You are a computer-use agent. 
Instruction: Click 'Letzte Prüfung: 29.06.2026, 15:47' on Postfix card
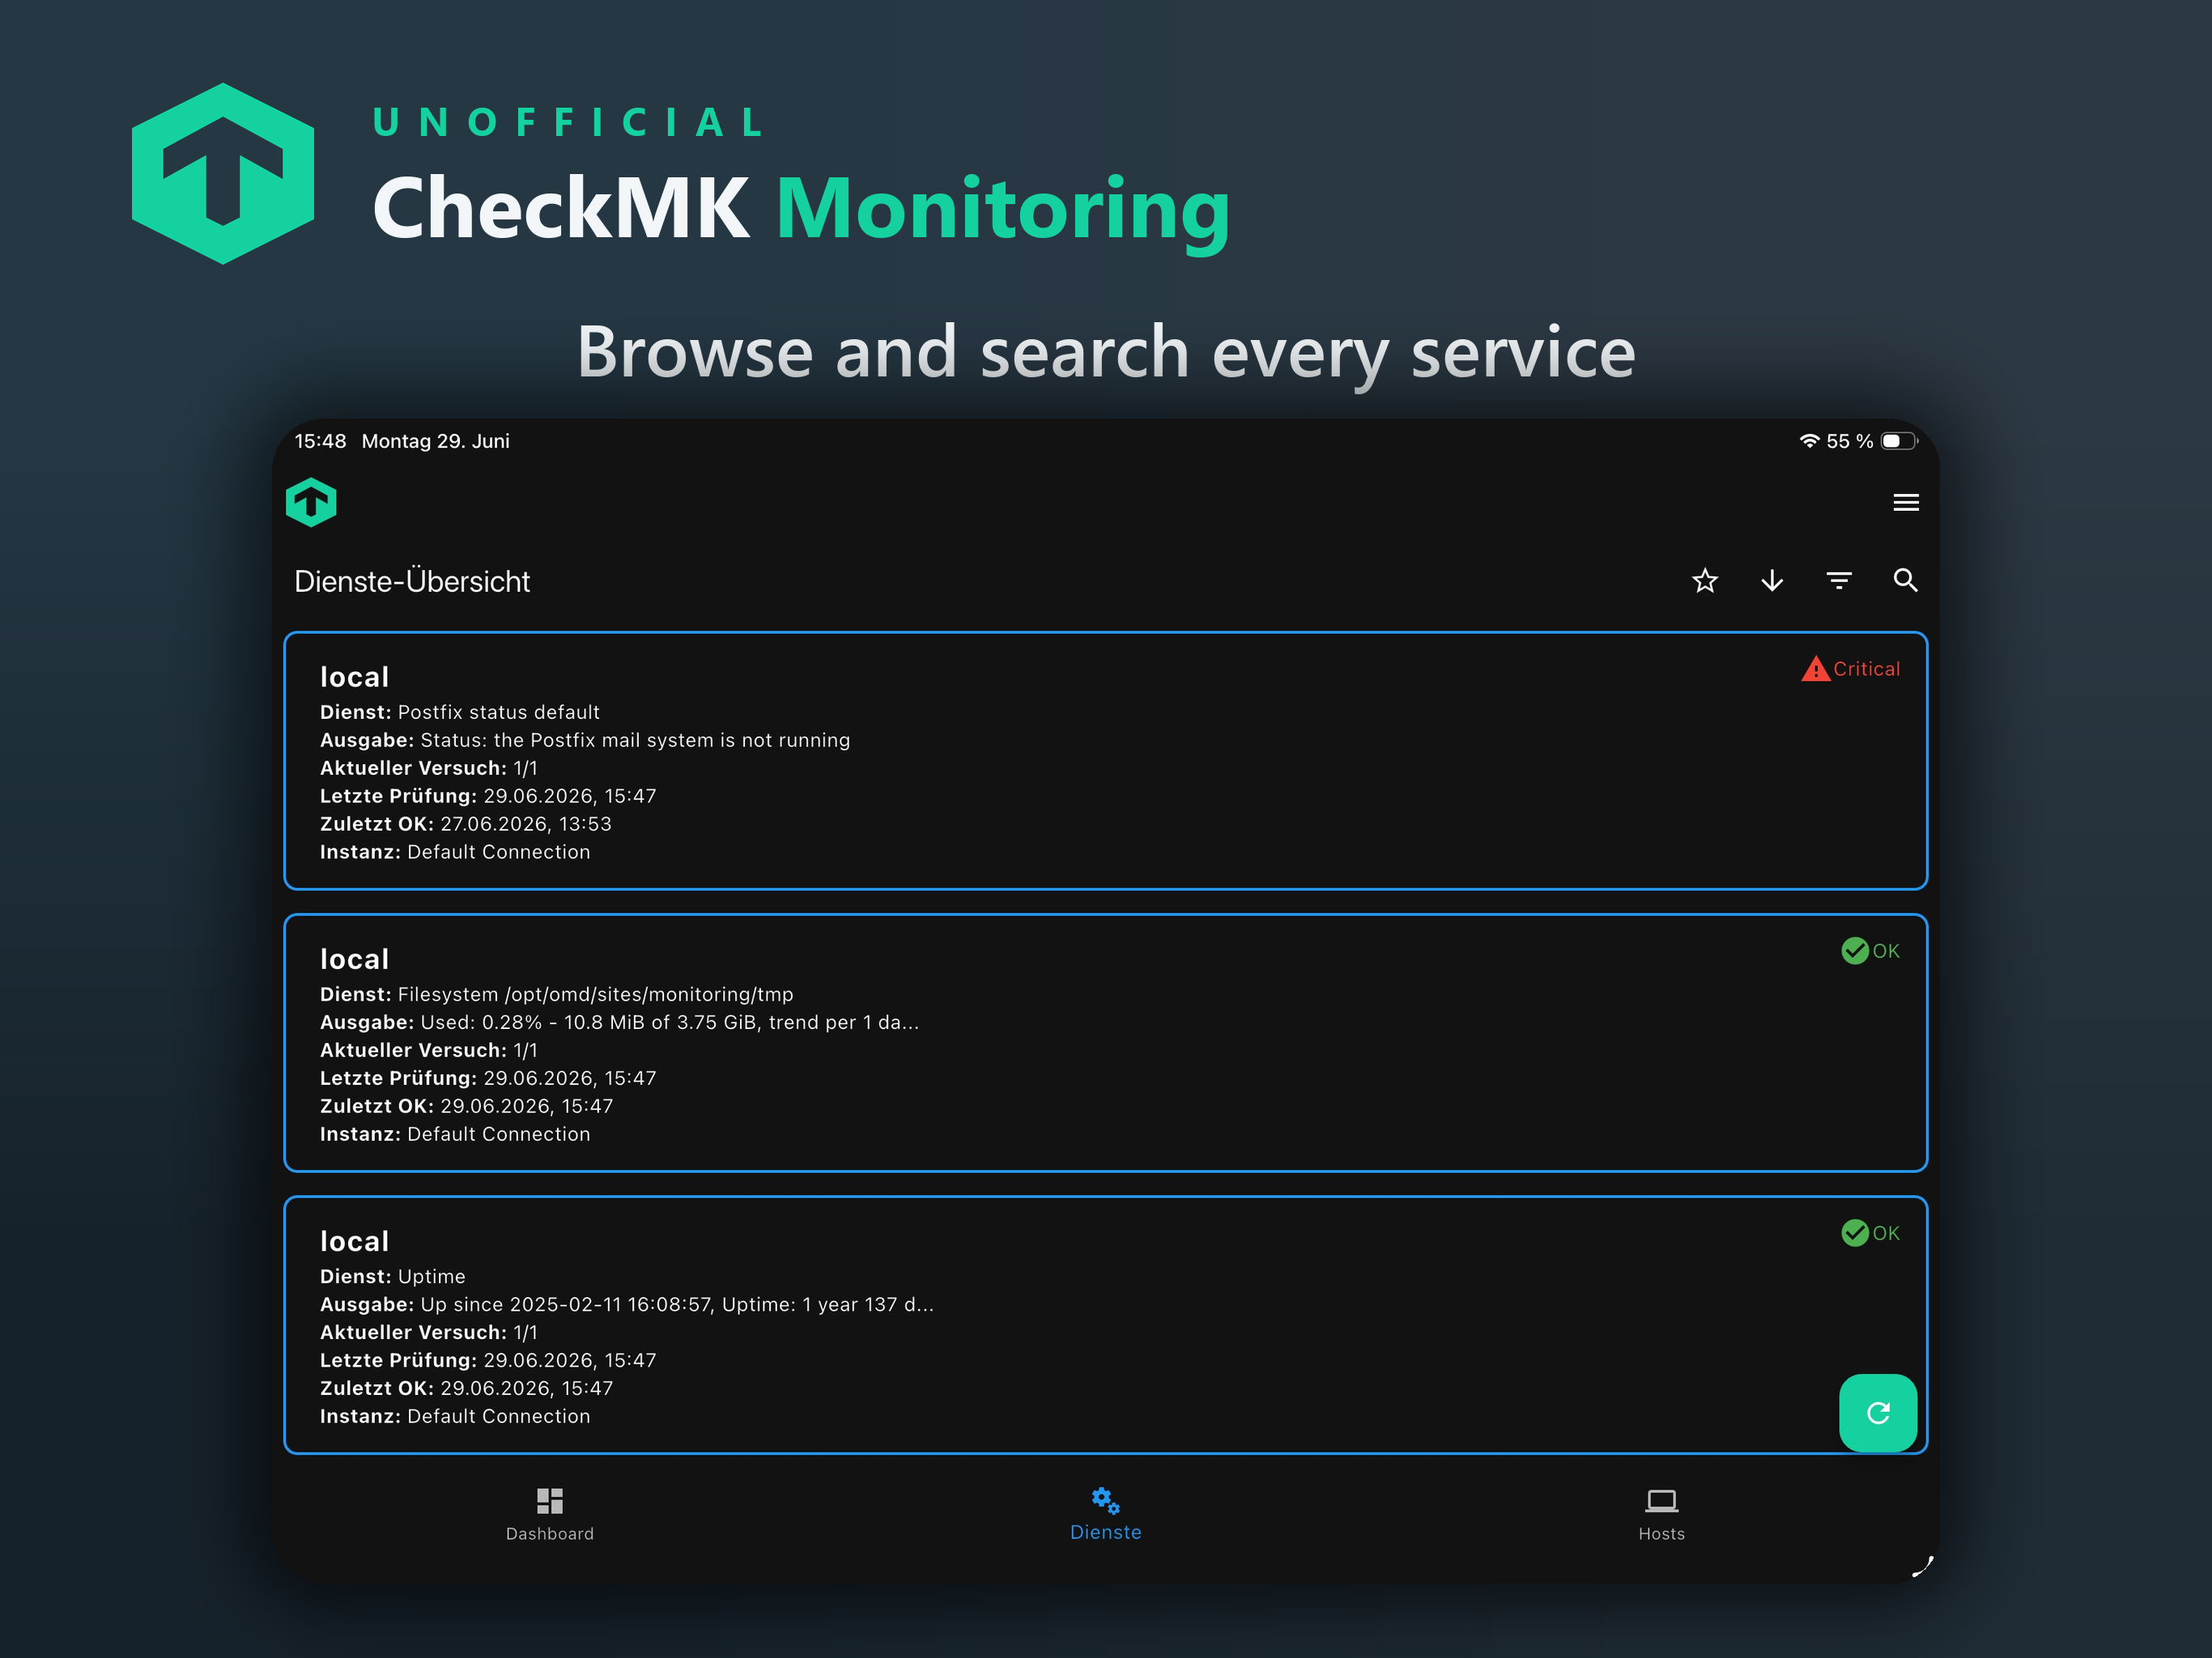[488, 796]
